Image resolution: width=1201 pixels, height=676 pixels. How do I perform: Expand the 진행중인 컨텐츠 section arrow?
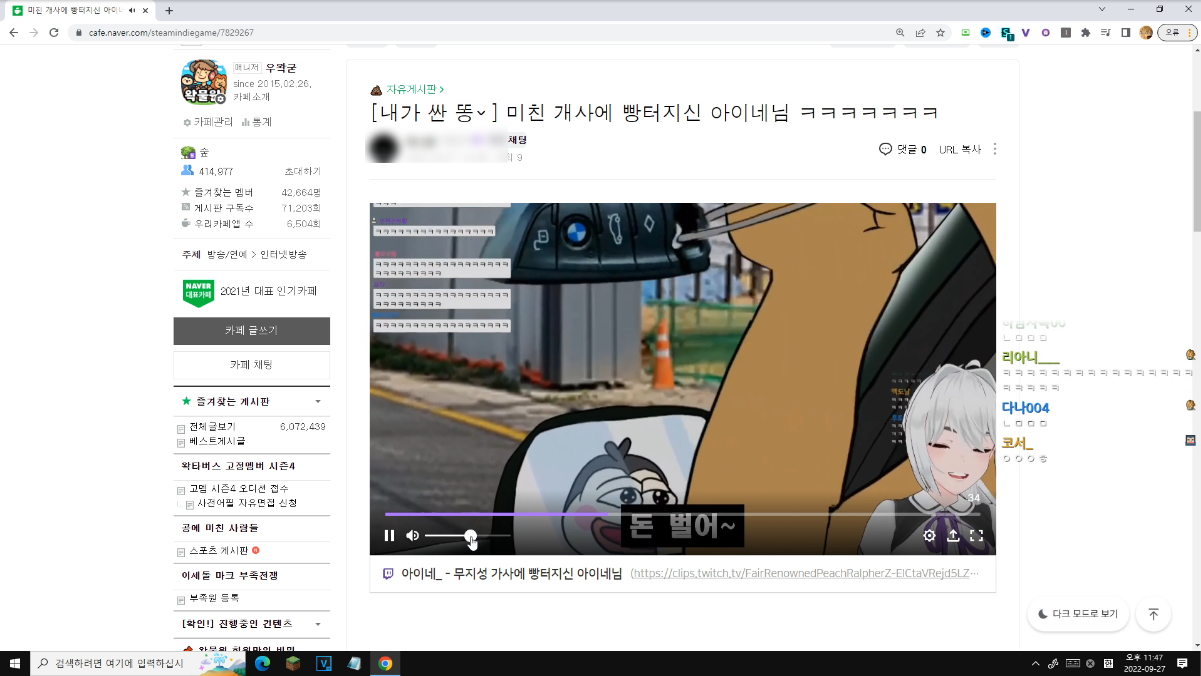pyautogui.click(x=318, y=624)
